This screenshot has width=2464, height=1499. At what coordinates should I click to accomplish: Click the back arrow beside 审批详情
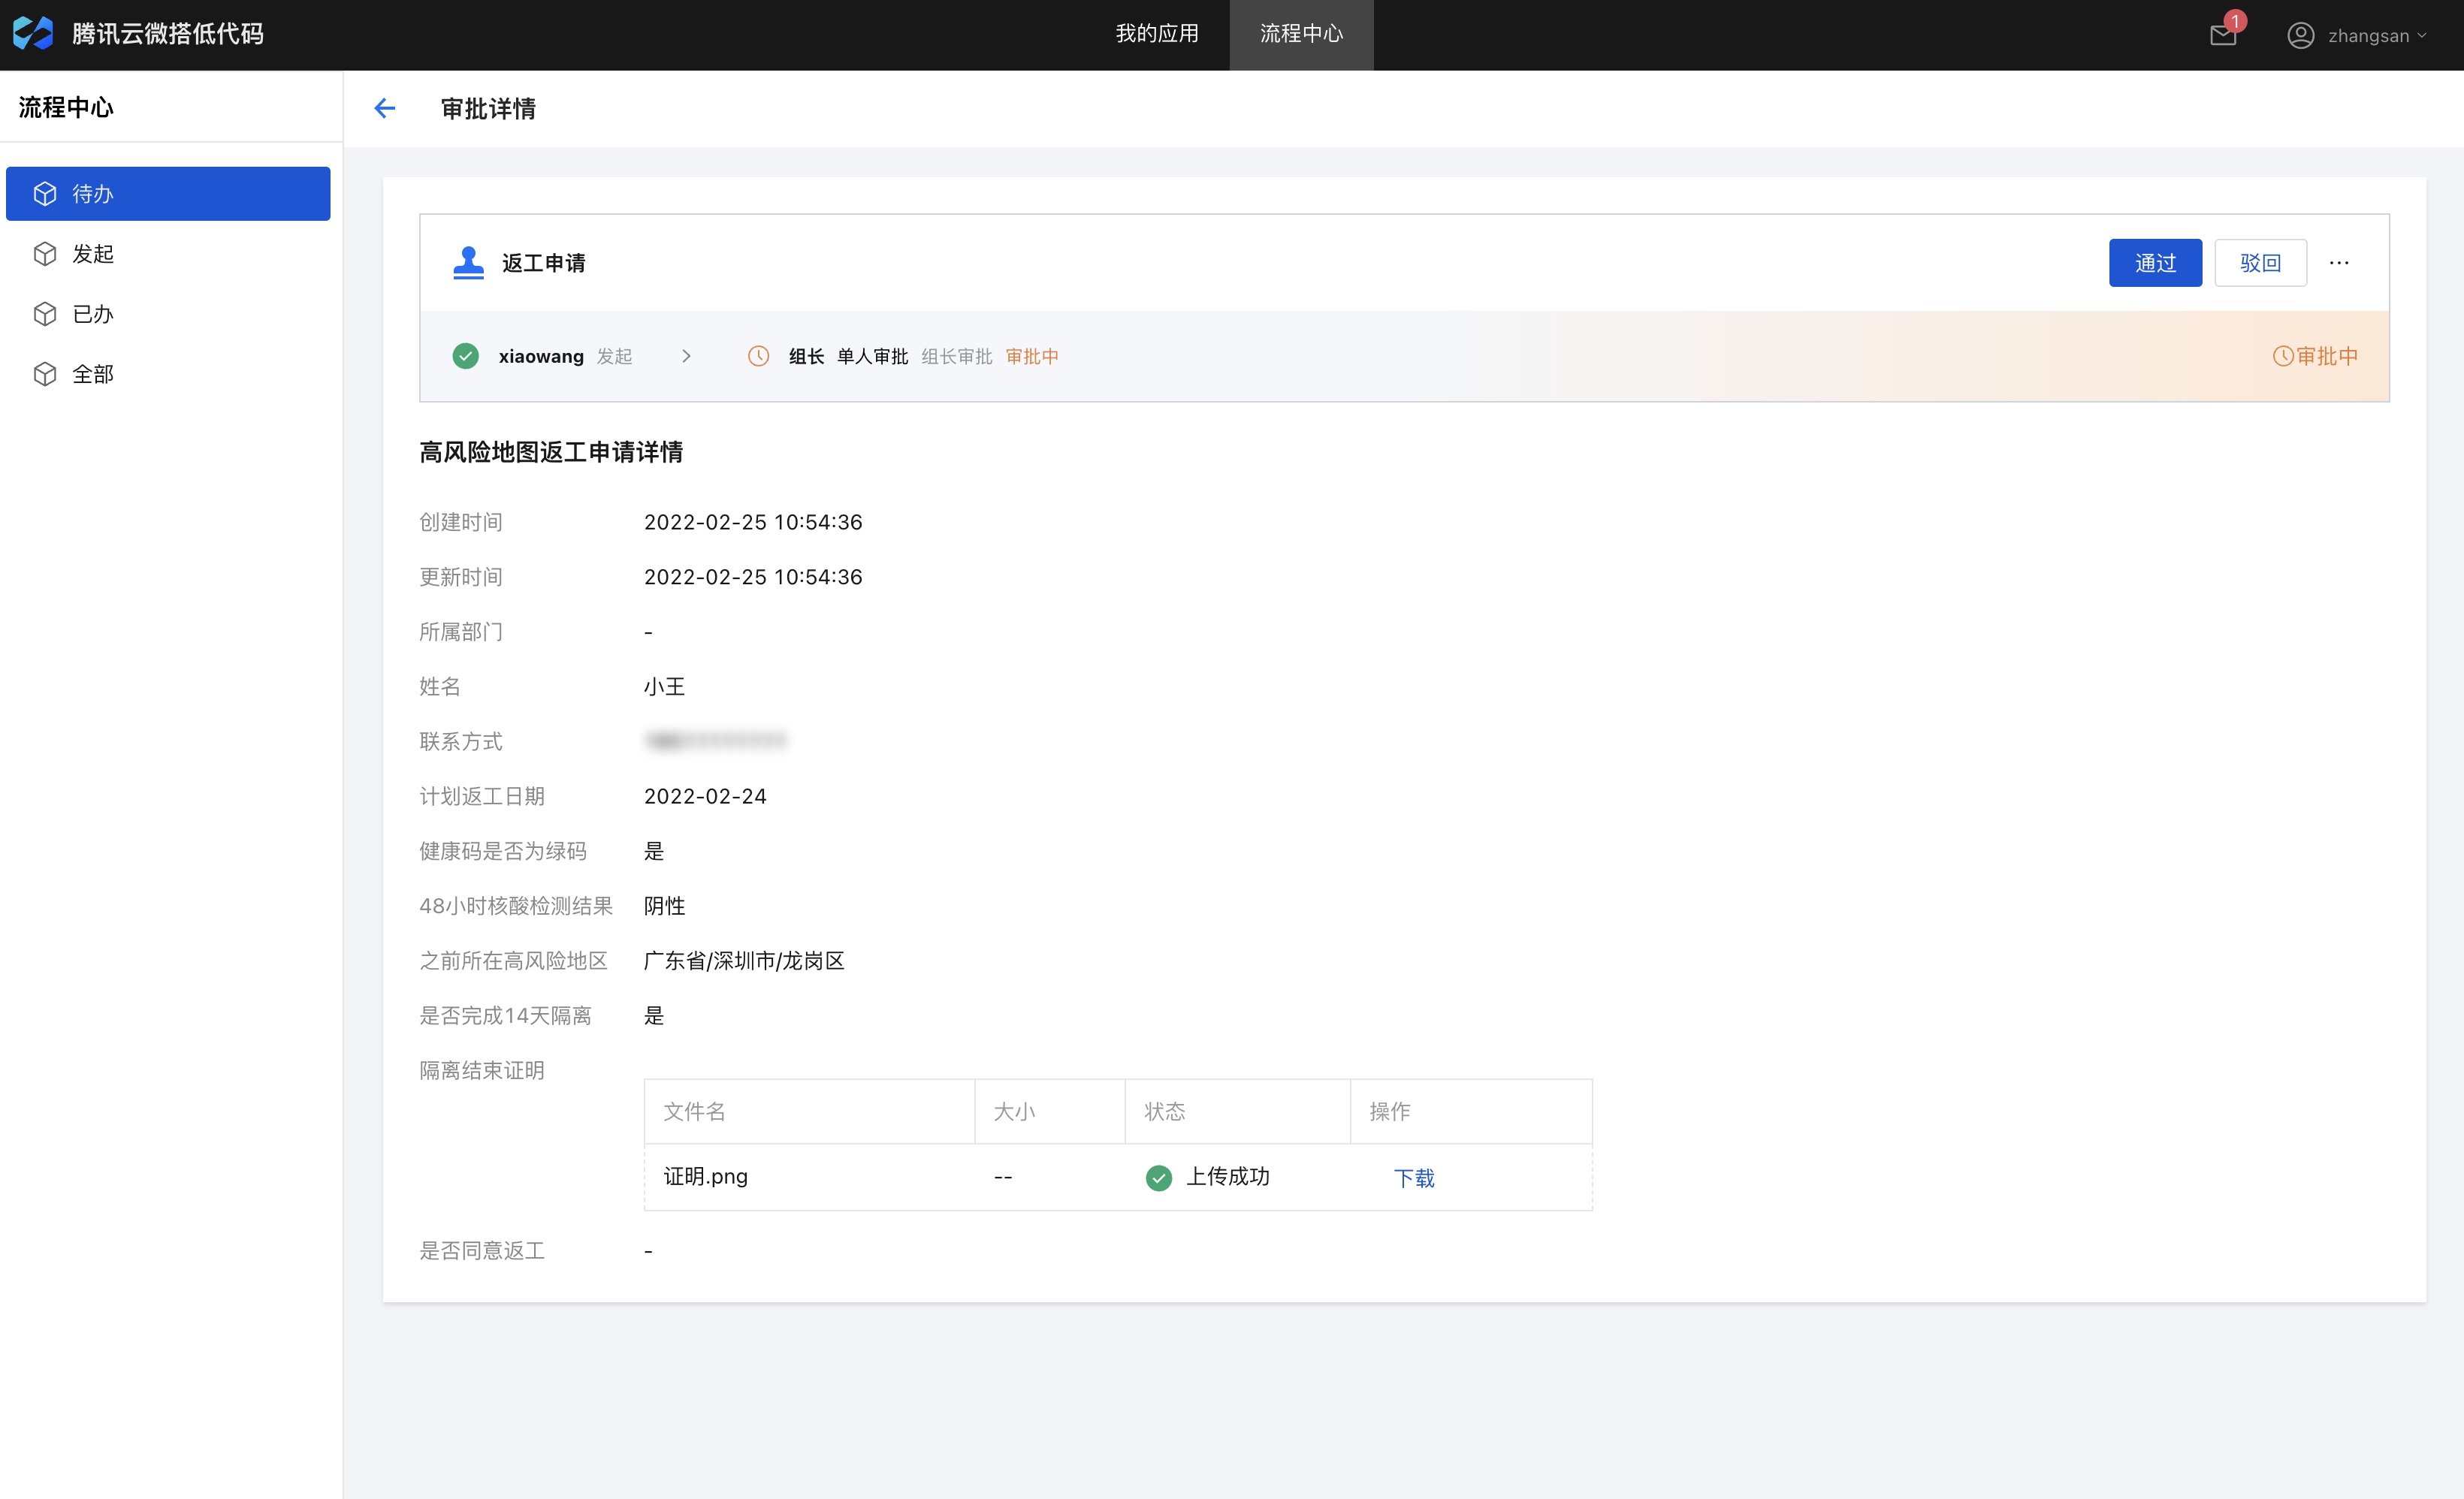click(385, 108)
